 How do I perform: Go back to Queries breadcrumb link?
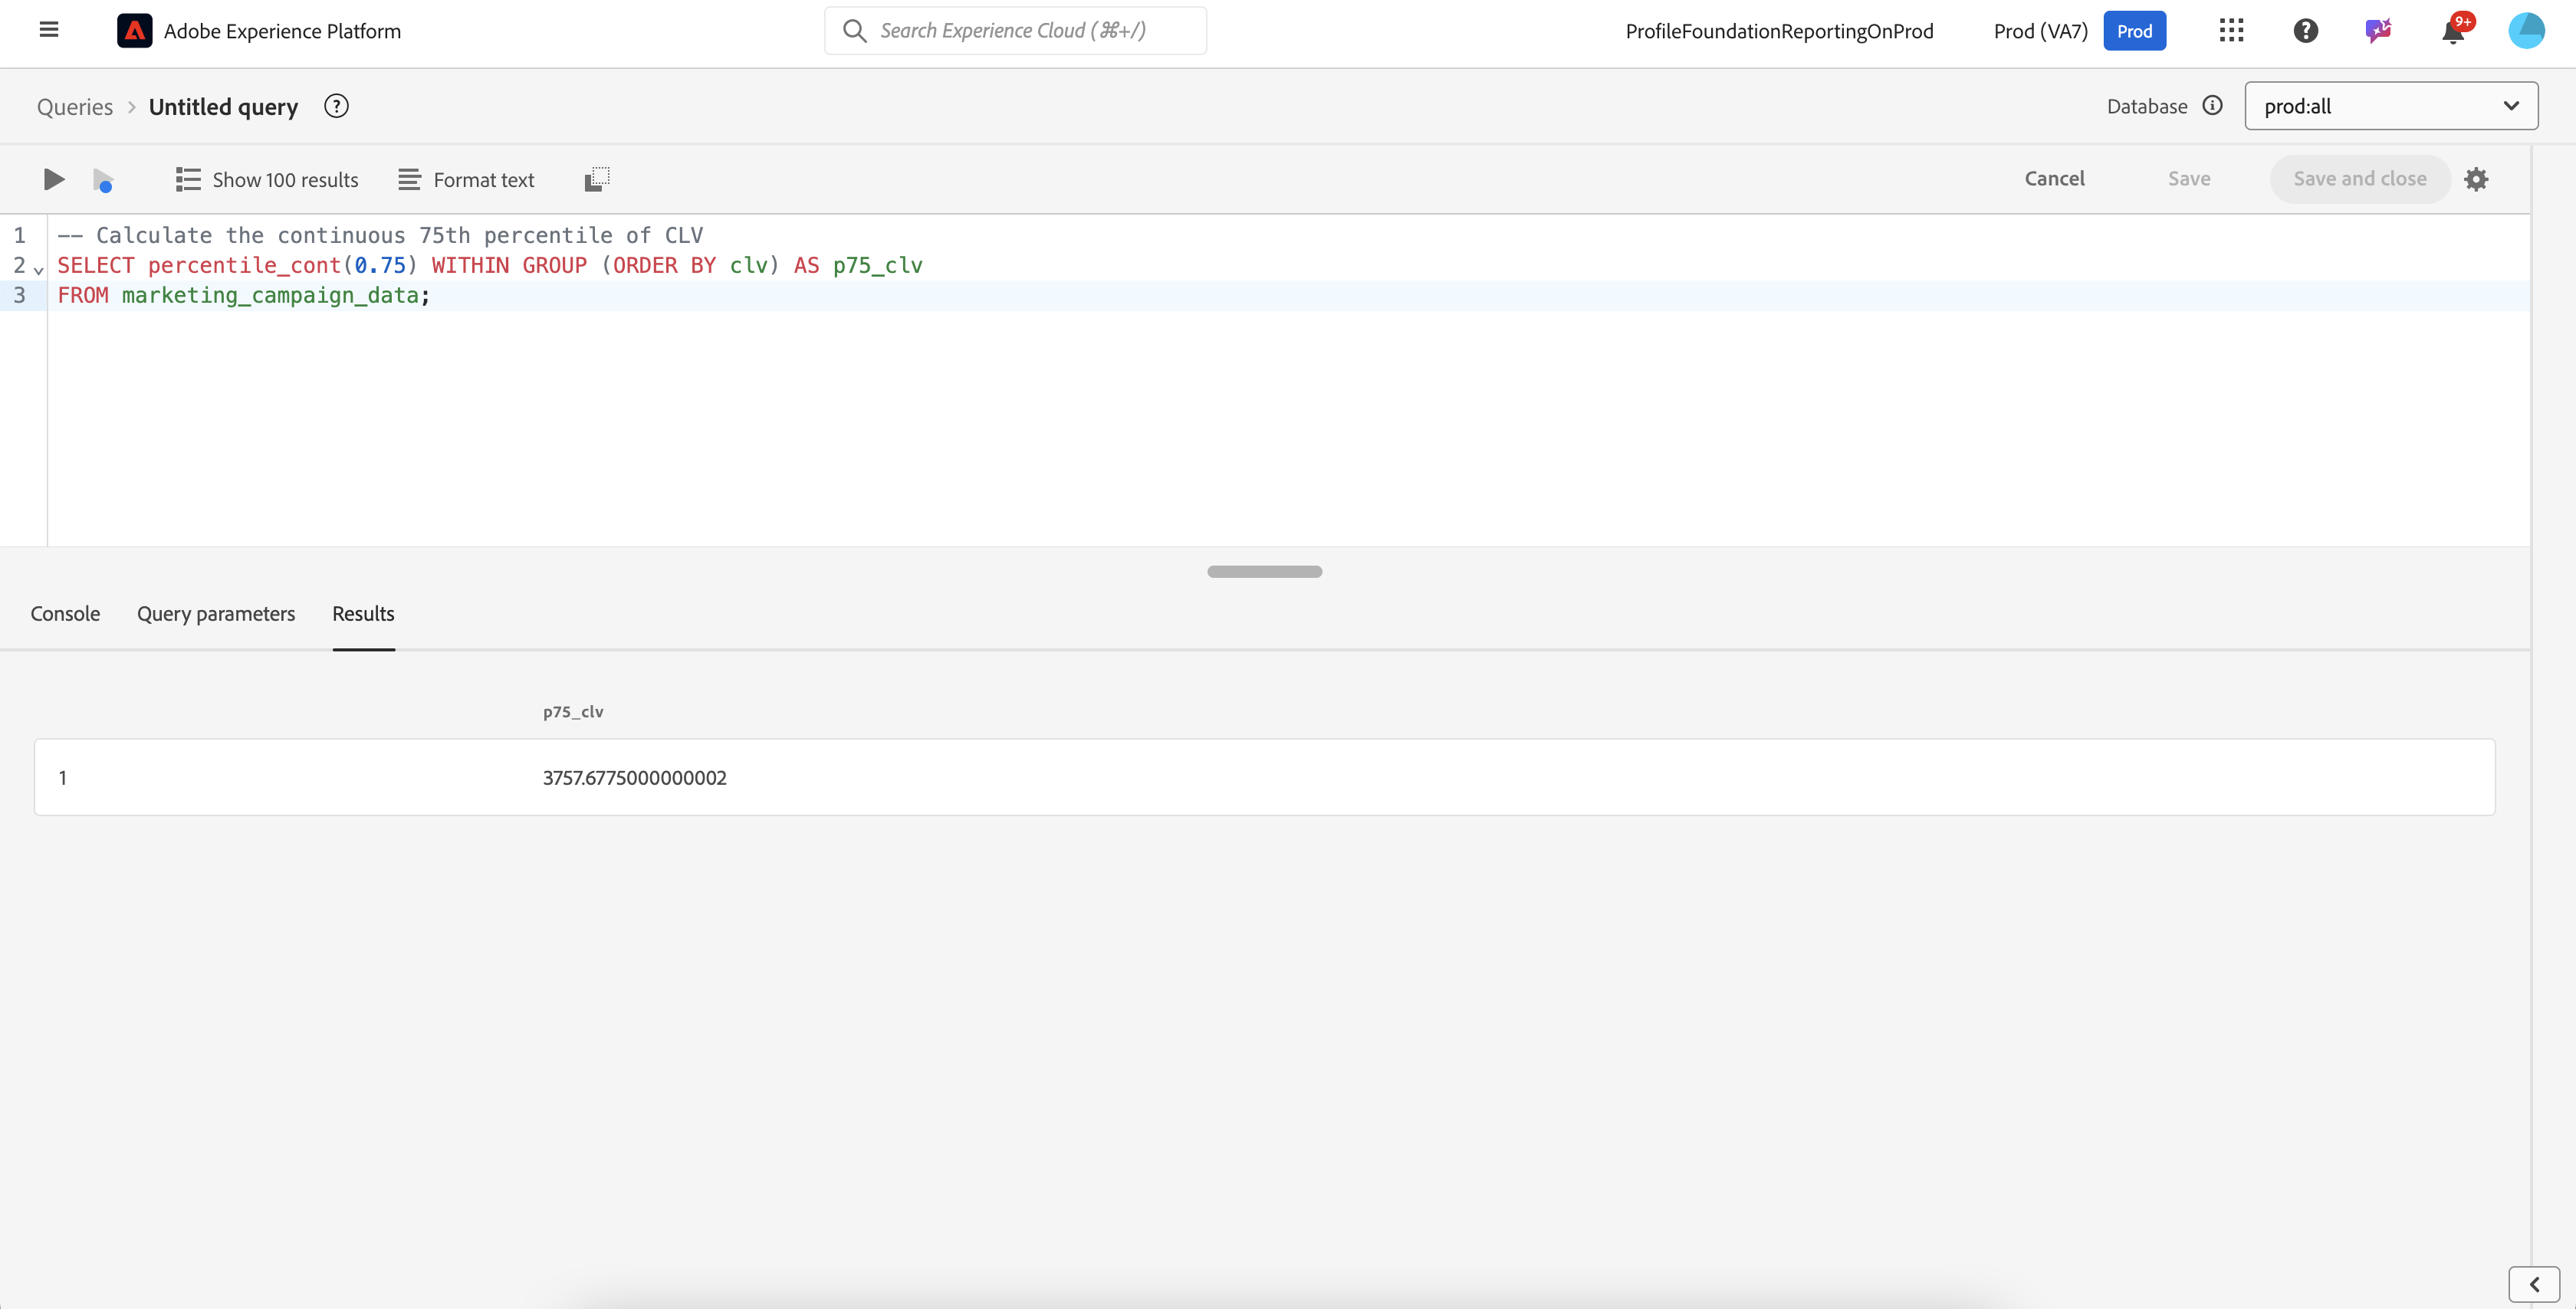point(75,107)
